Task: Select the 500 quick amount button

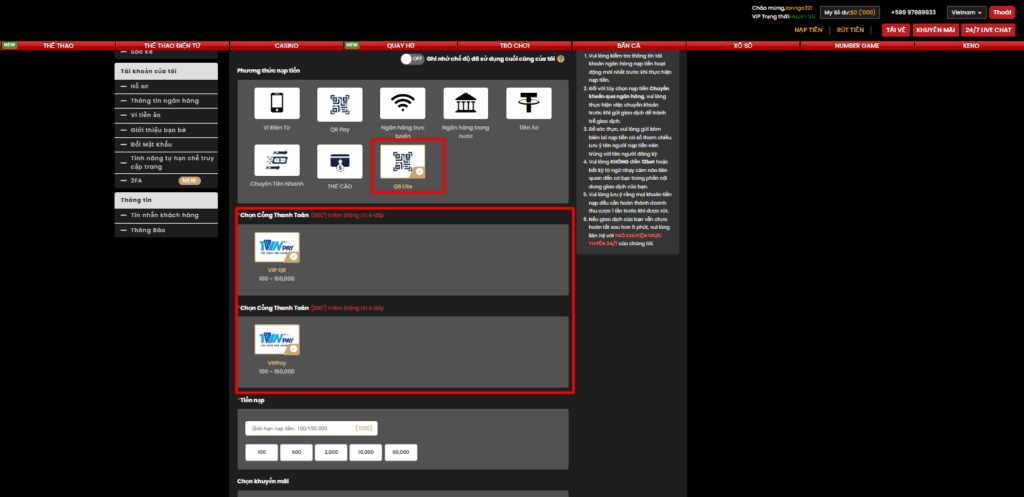Action: 296,452
